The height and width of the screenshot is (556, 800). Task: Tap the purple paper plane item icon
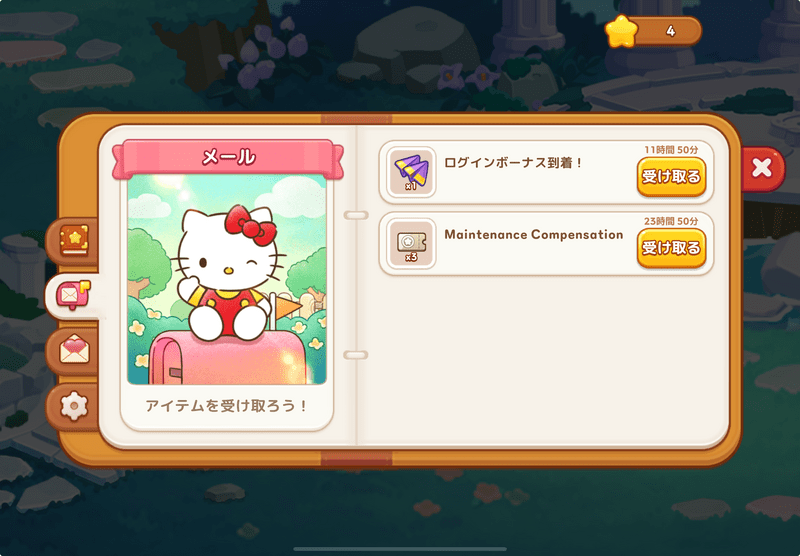(x=411, y=172)
